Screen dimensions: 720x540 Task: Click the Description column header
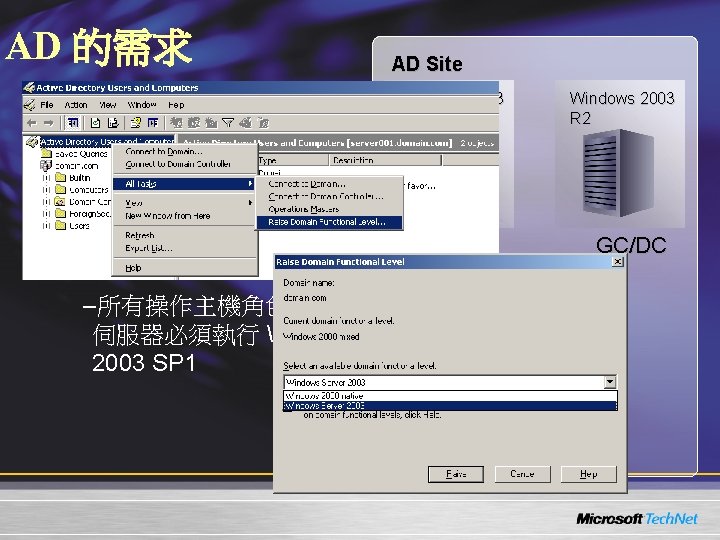385,160
